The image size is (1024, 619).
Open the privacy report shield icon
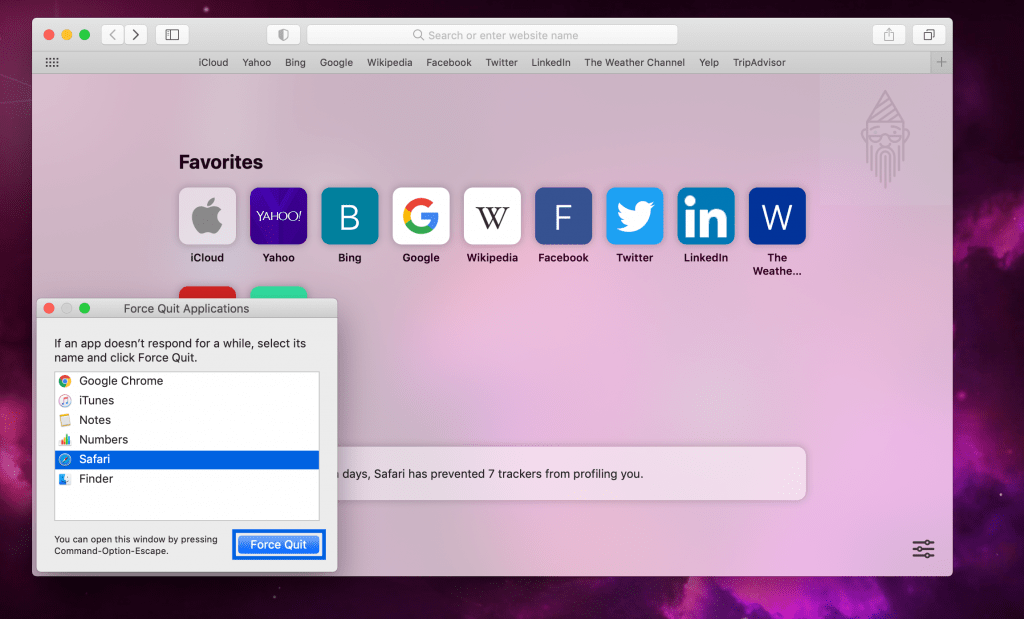(x=283, y=35)
